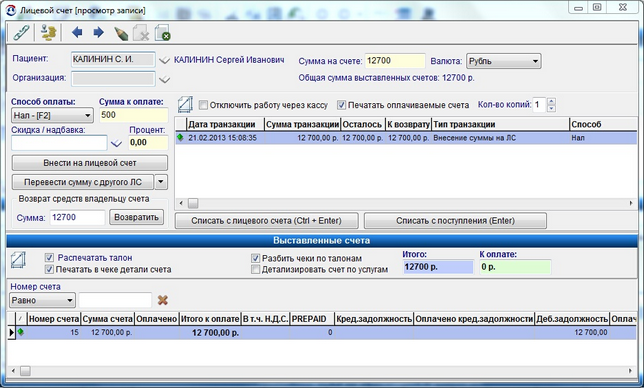Image resolution: width=644 pixels, height=388 pixels.
Task: Click transactions table horizontal scrollbar thumb
Action: (193, 203)
